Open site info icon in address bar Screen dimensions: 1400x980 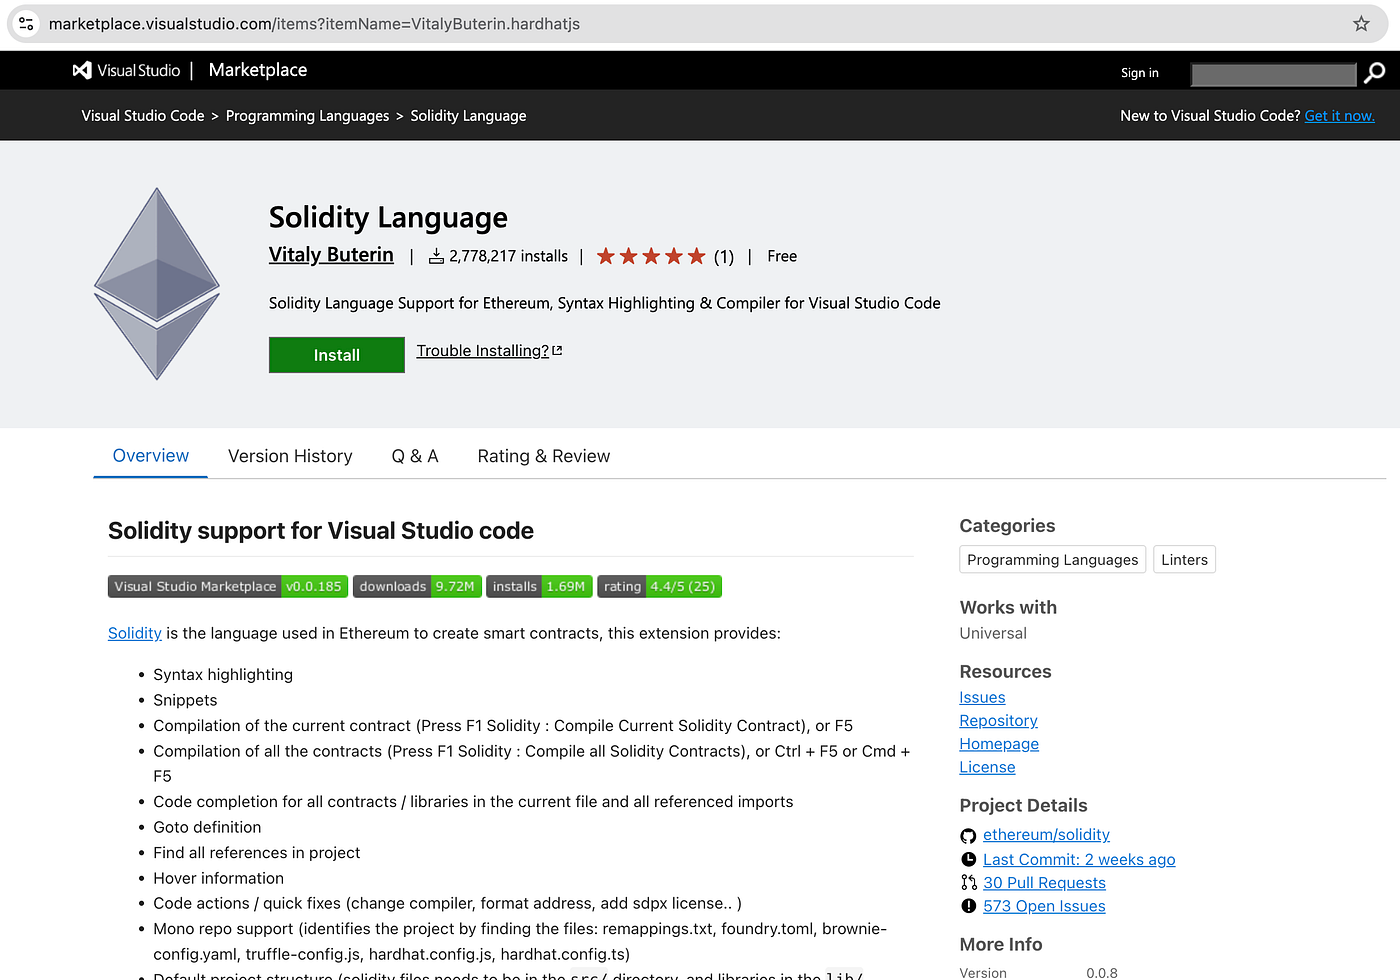(x=27, y=24)
